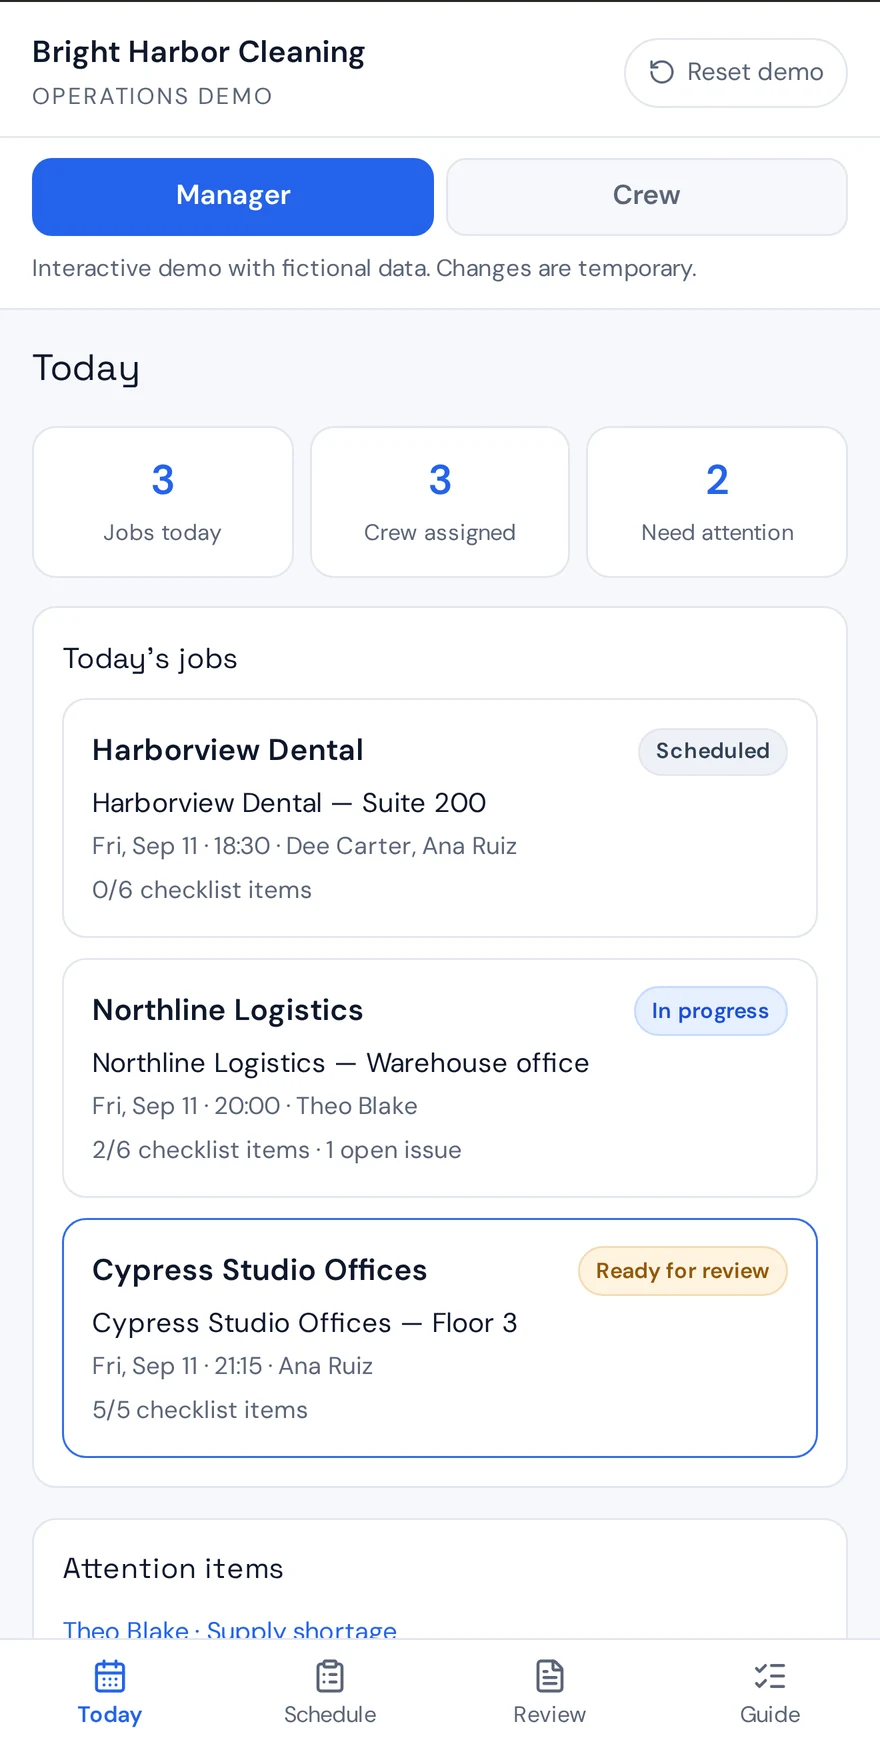The image size is (880, 1750).
Task: Click the Attention items heading
Action: 173,1568
